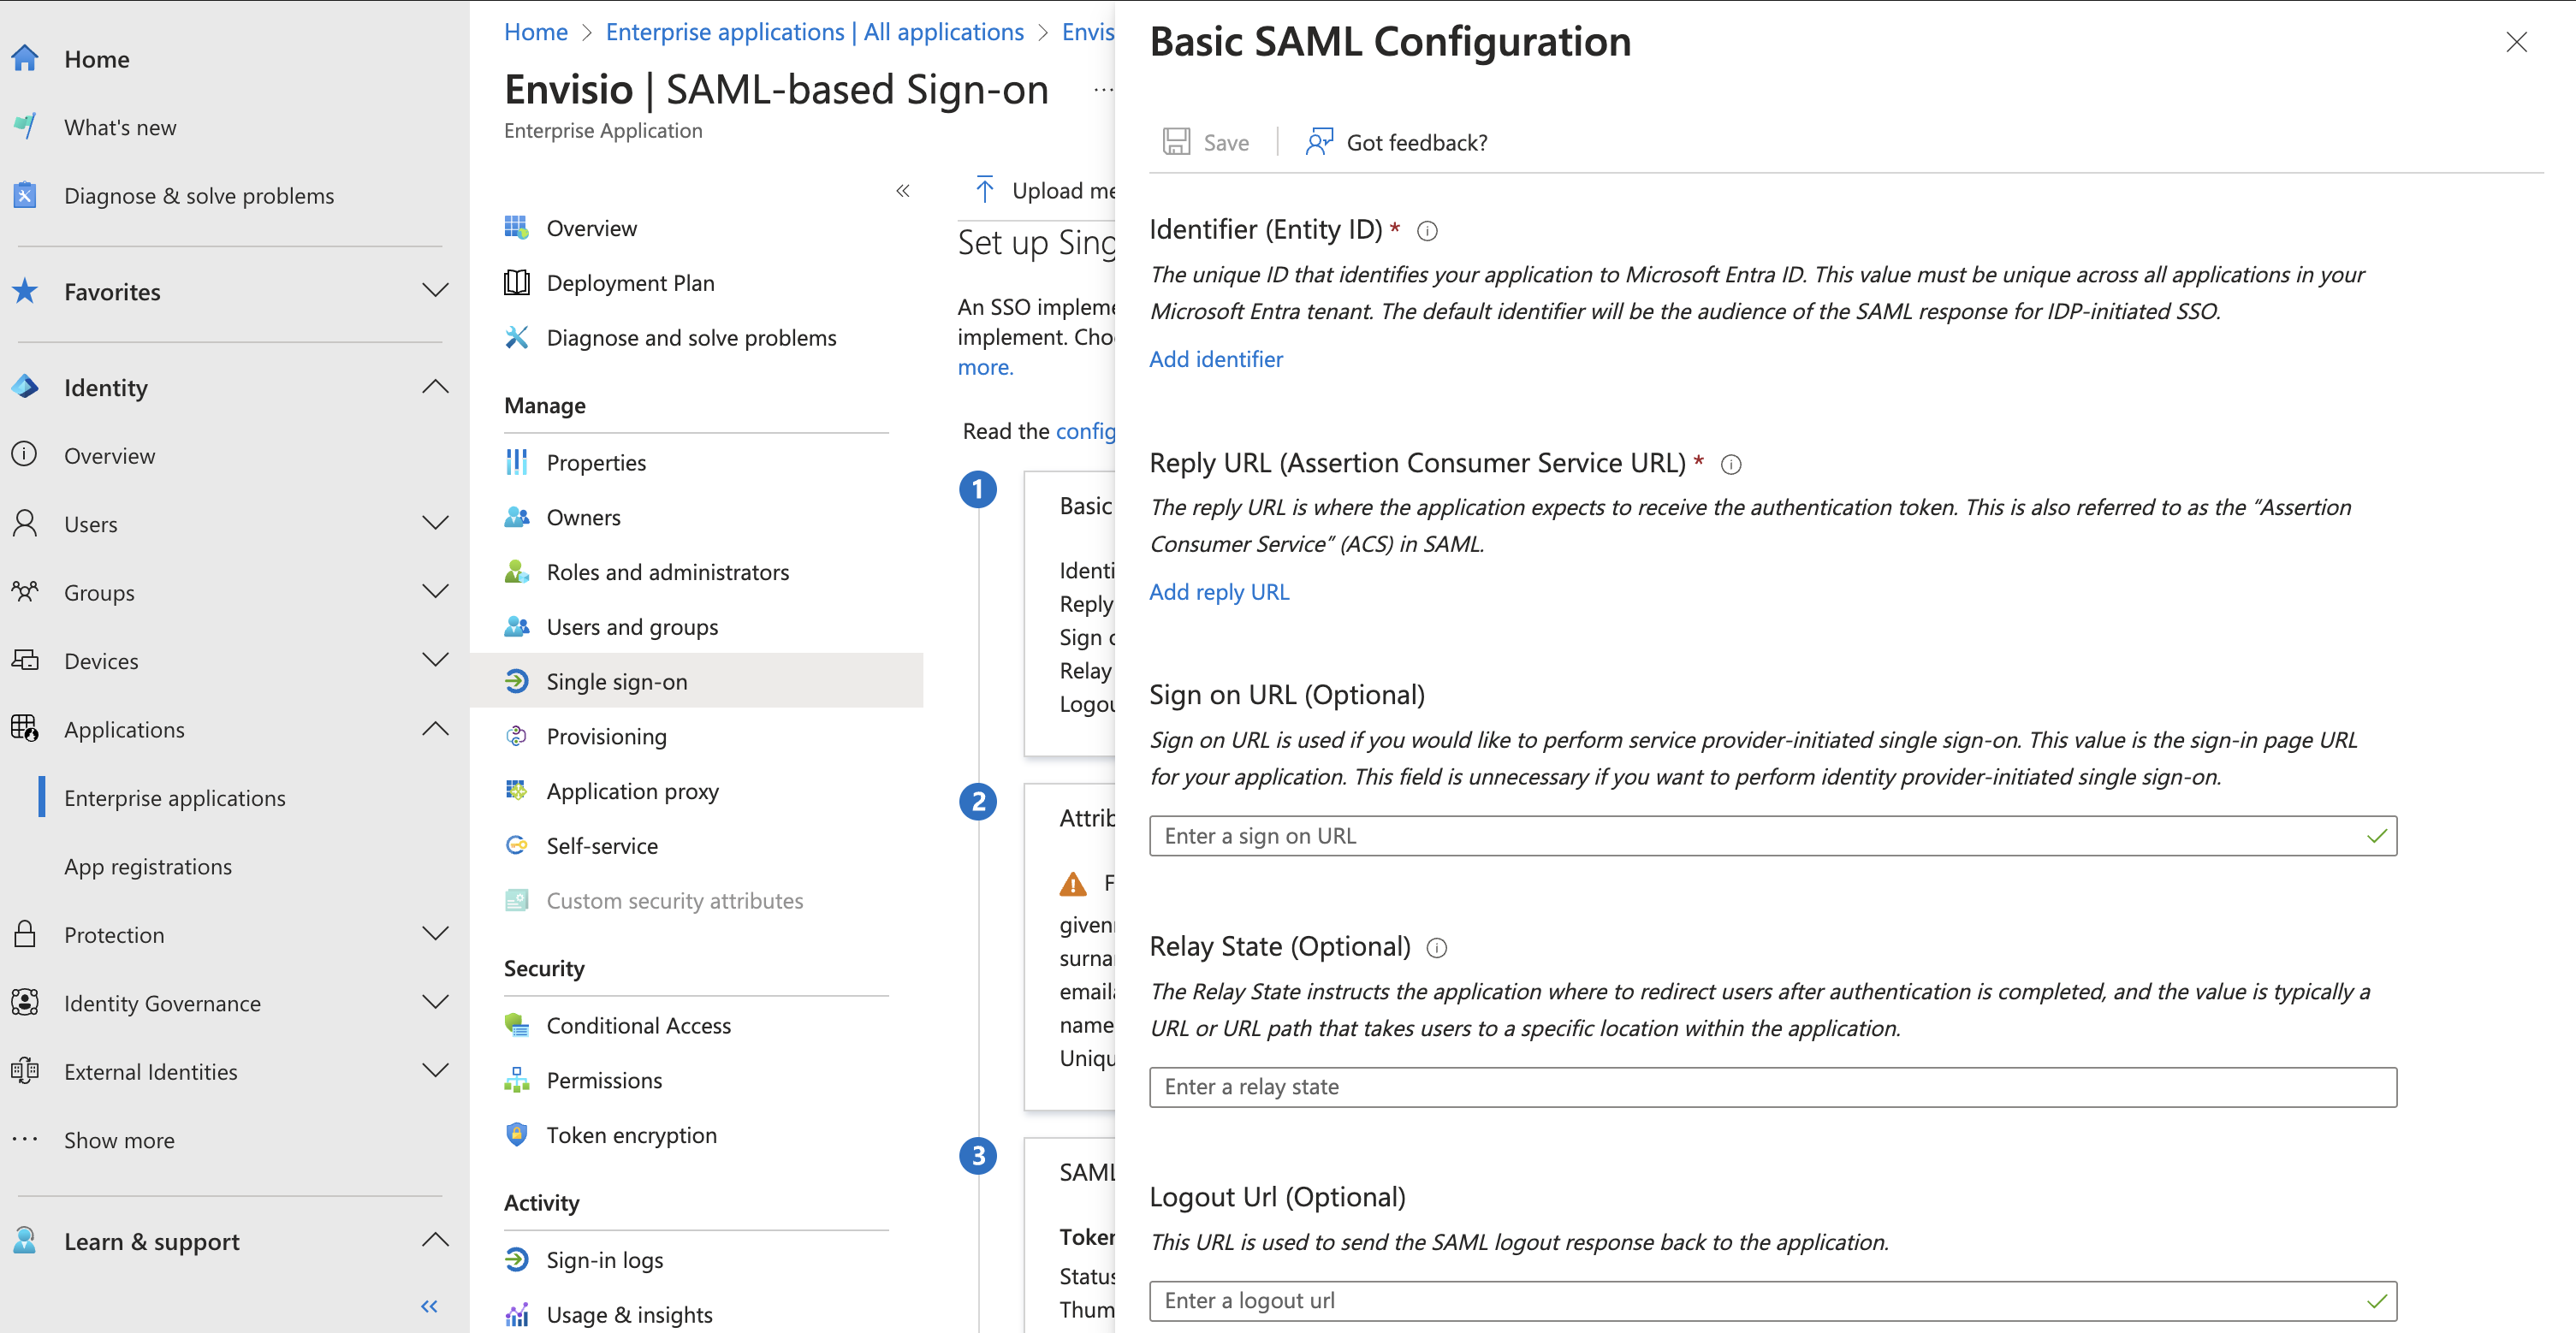The width and height of the screenshot is (2576, 1333).
Task: Click info icon next to Identifier (Entity ID)
Action: [1427, 231]
